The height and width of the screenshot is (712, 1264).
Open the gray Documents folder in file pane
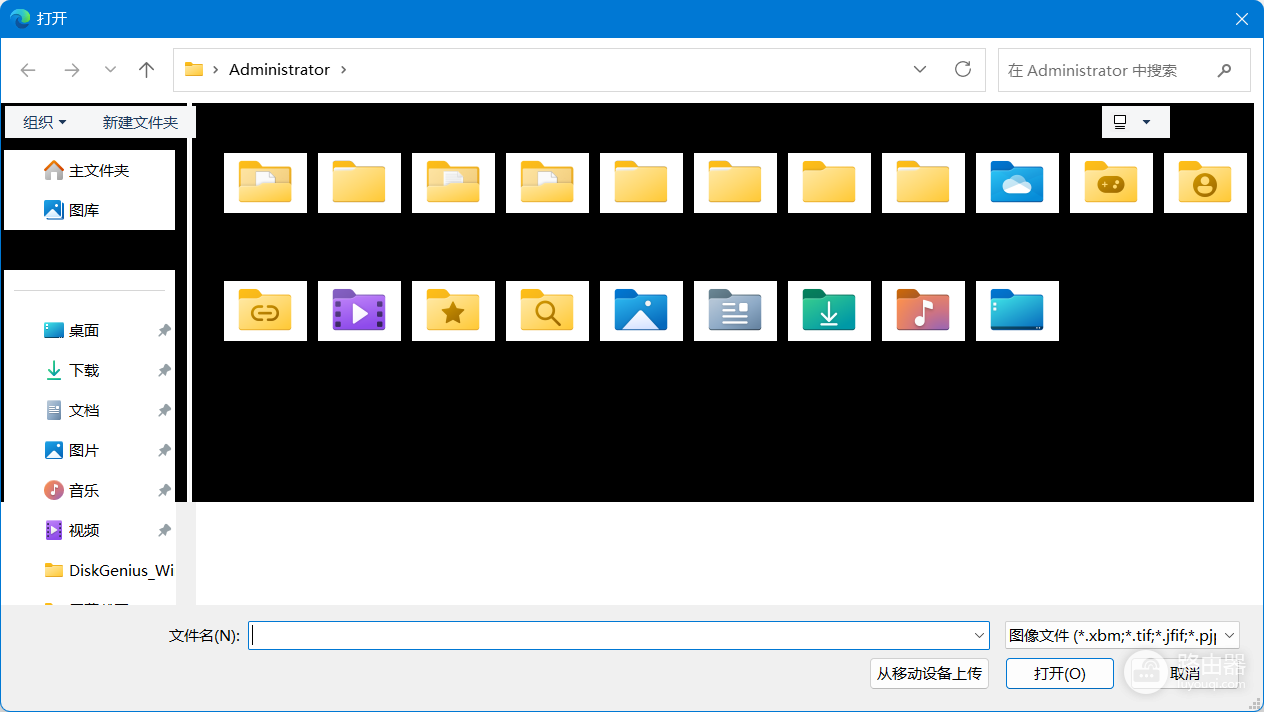pyautogui.click(x=735, y=311)
